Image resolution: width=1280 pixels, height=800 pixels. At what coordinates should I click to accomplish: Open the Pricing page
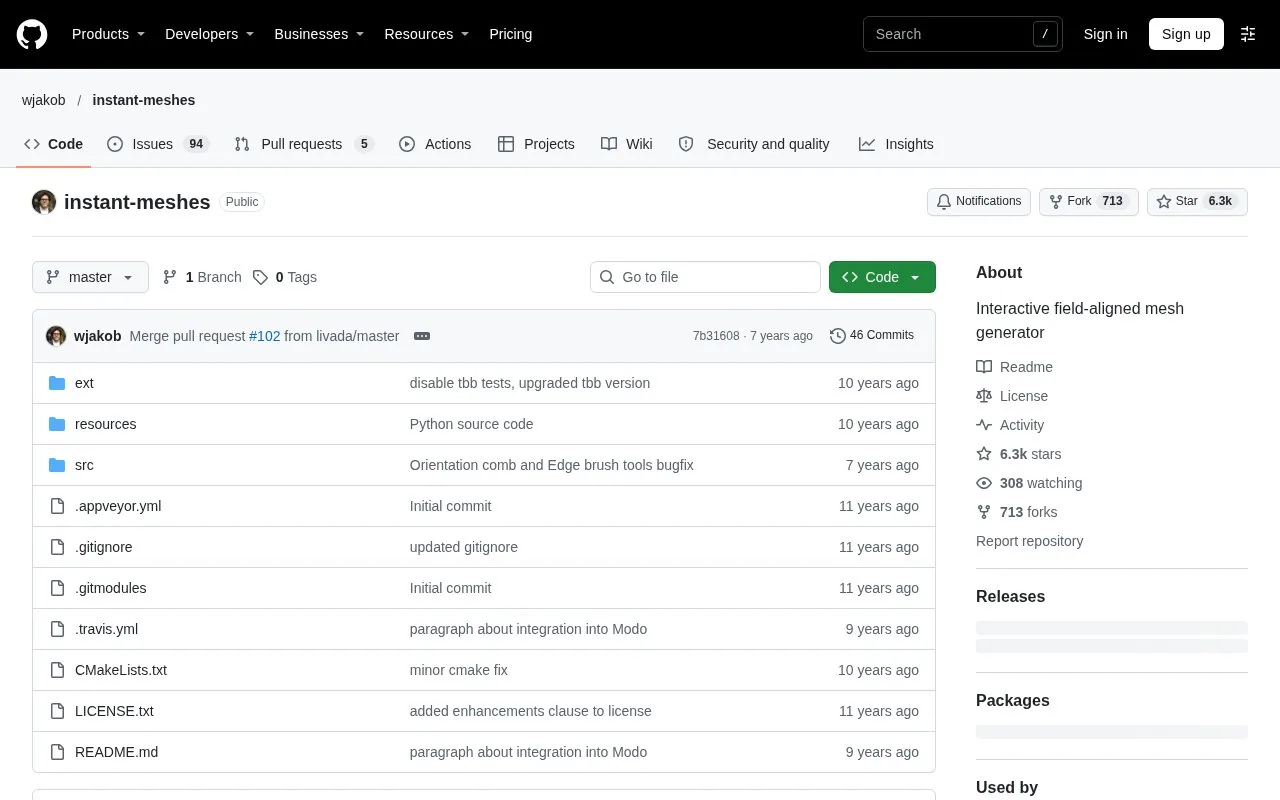pos(510,34)
